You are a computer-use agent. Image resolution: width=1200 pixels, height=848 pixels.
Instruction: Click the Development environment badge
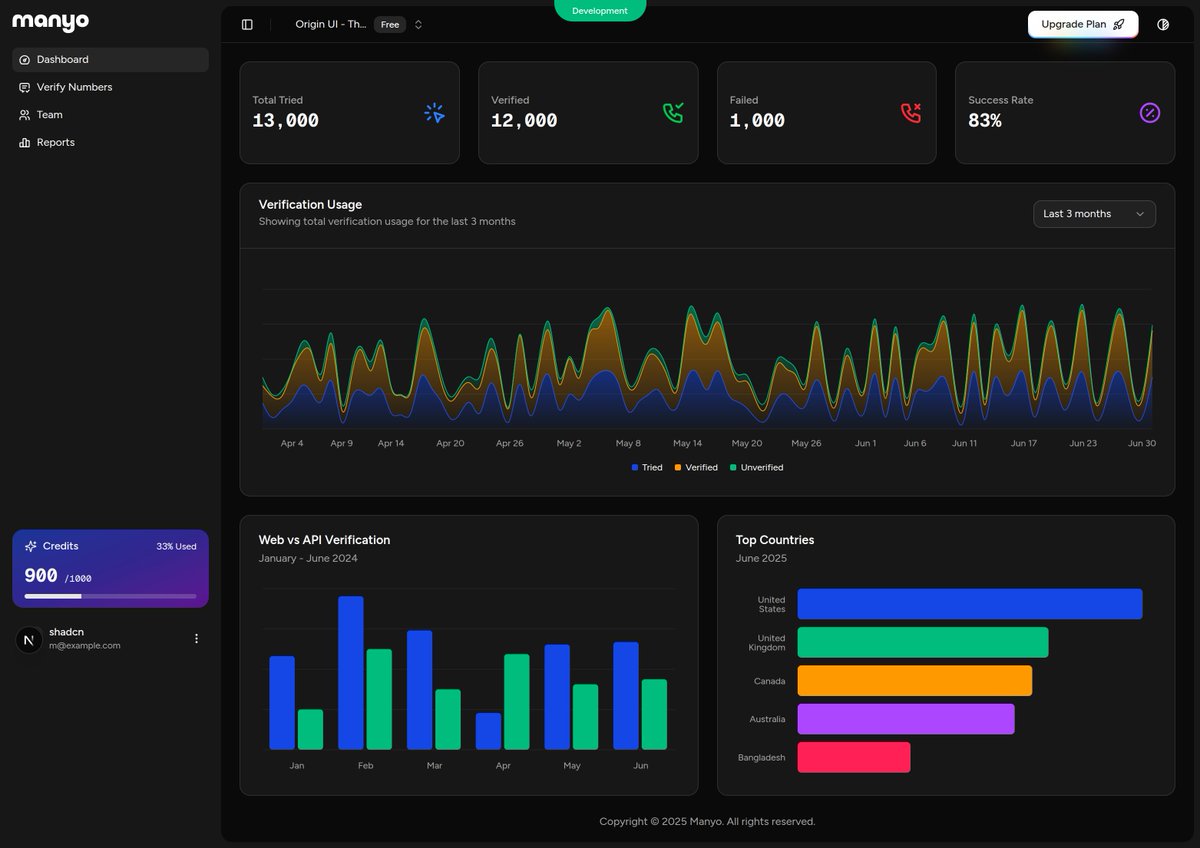click(x=600, y=11)
